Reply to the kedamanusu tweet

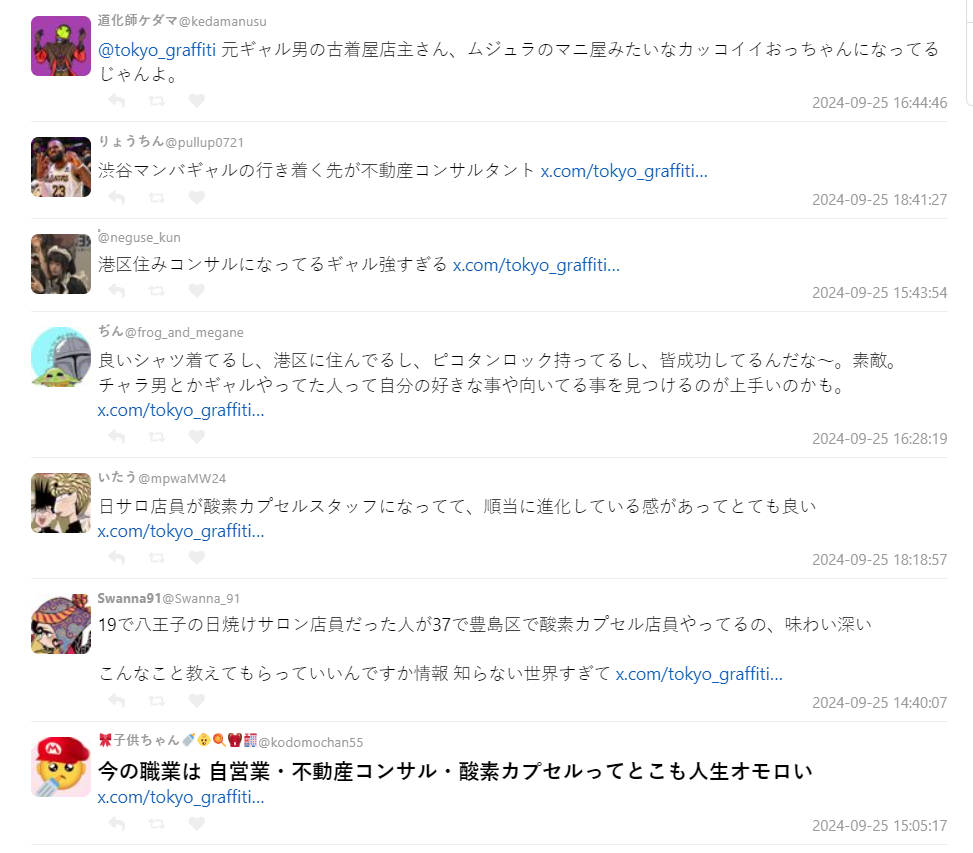coord(117,100)
